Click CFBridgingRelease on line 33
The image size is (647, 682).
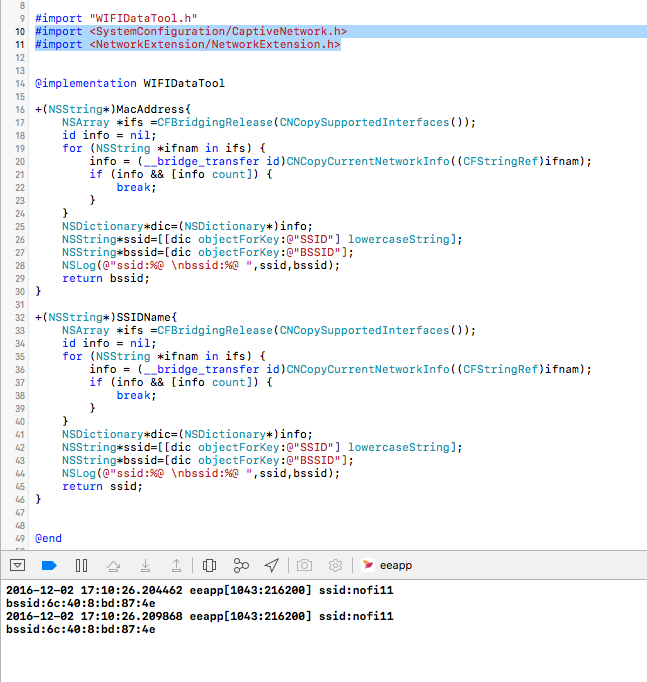coord(215,330)
